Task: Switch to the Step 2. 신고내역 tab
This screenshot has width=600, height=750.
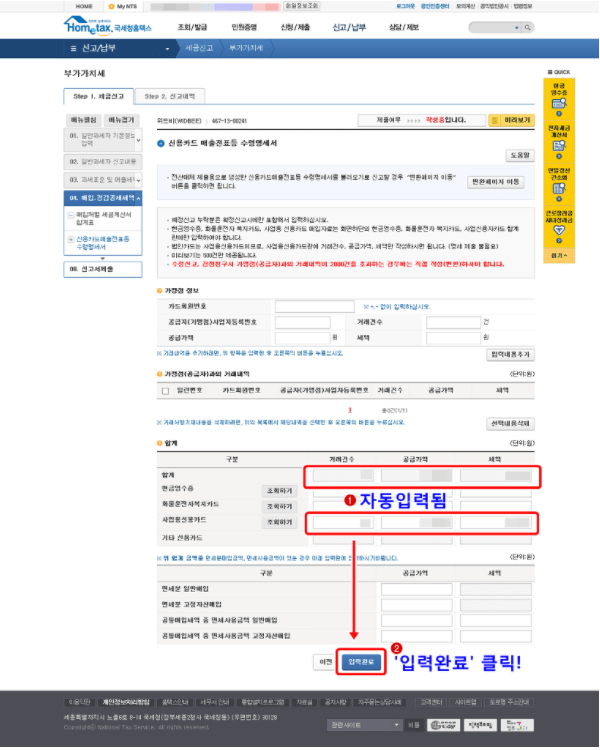Action: click(x=170, y=96)
